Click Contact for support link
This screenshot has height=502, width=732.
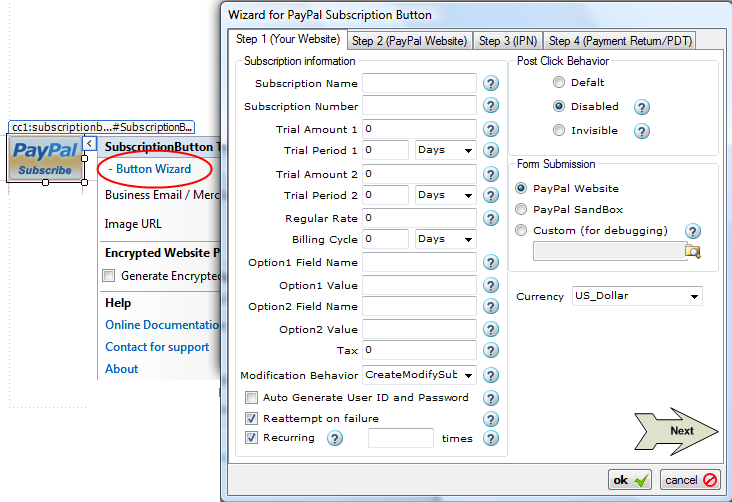tap(157, 347)
